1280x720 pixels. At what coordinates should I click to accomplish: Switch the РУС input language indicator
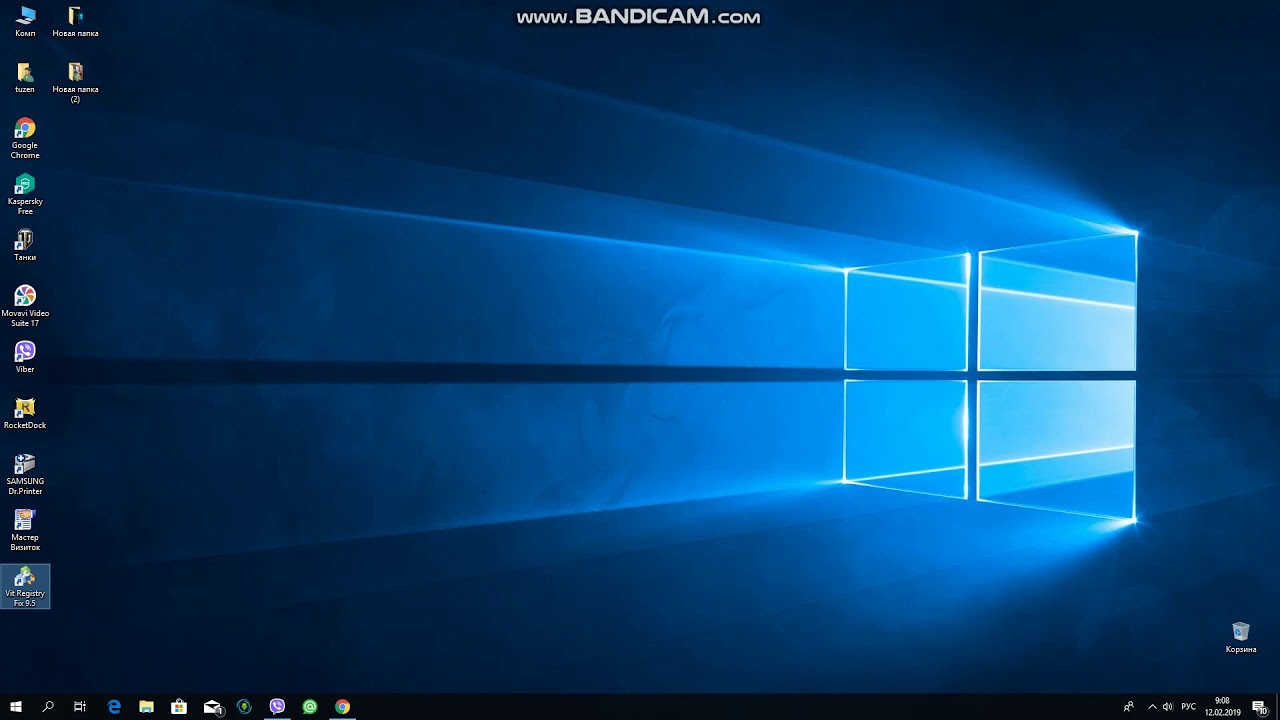click(1189, 707)
